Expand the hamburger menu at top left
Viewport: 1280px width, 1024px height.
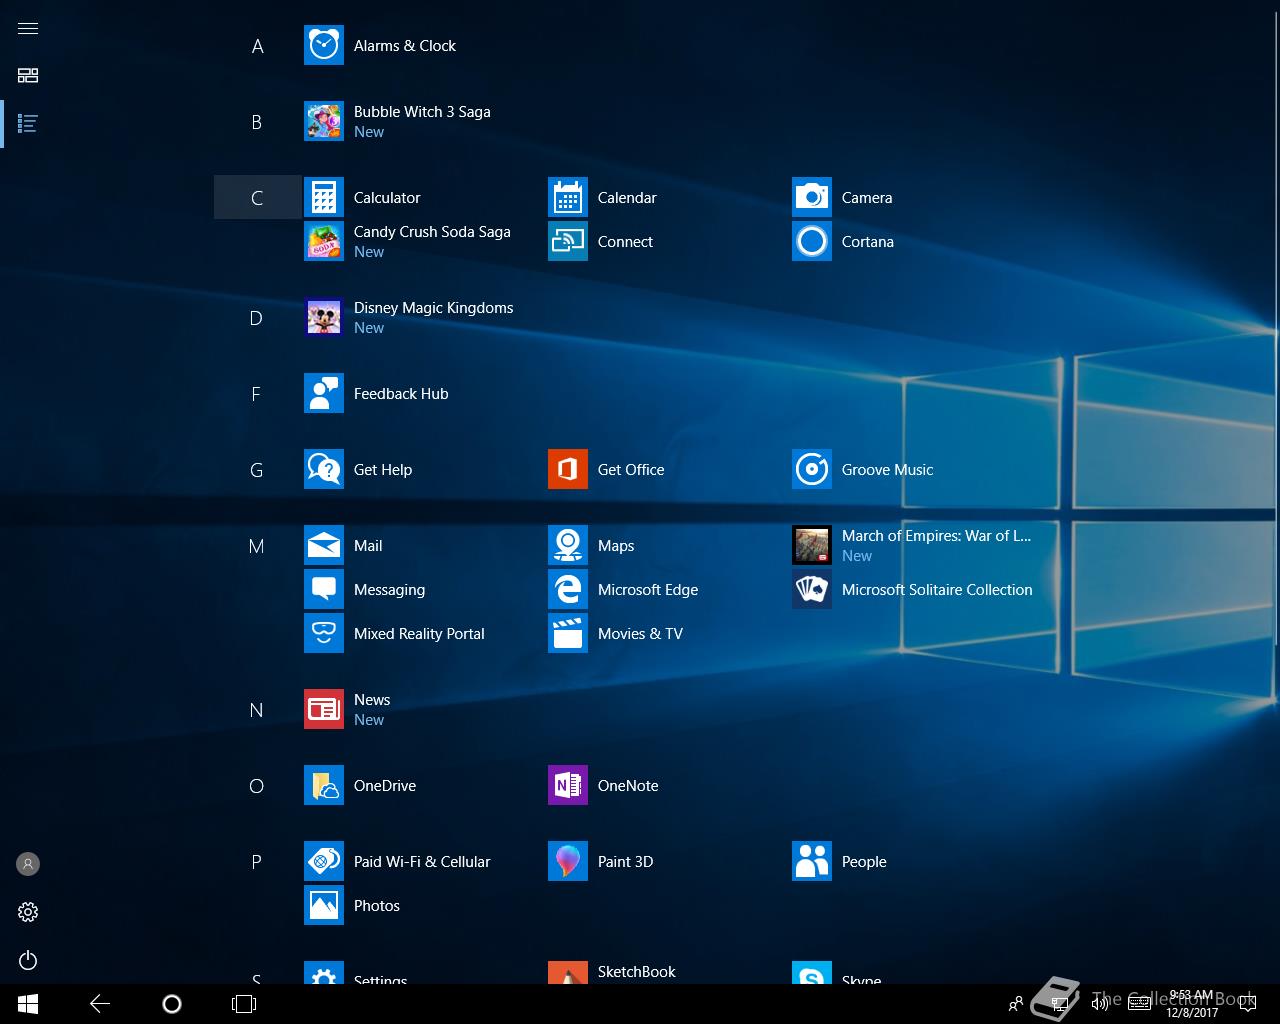pos(28,28)
